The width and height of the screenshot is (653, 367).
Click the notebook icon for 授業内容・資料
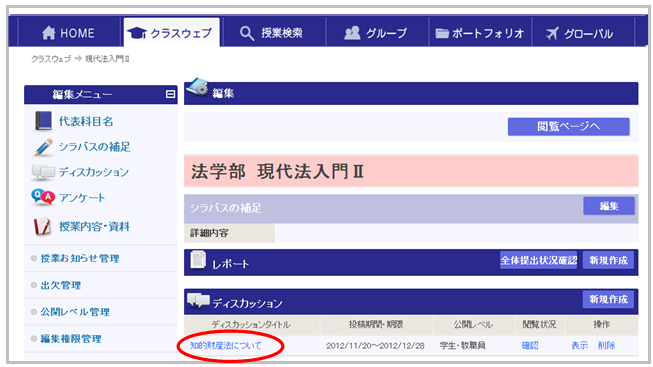42,227
